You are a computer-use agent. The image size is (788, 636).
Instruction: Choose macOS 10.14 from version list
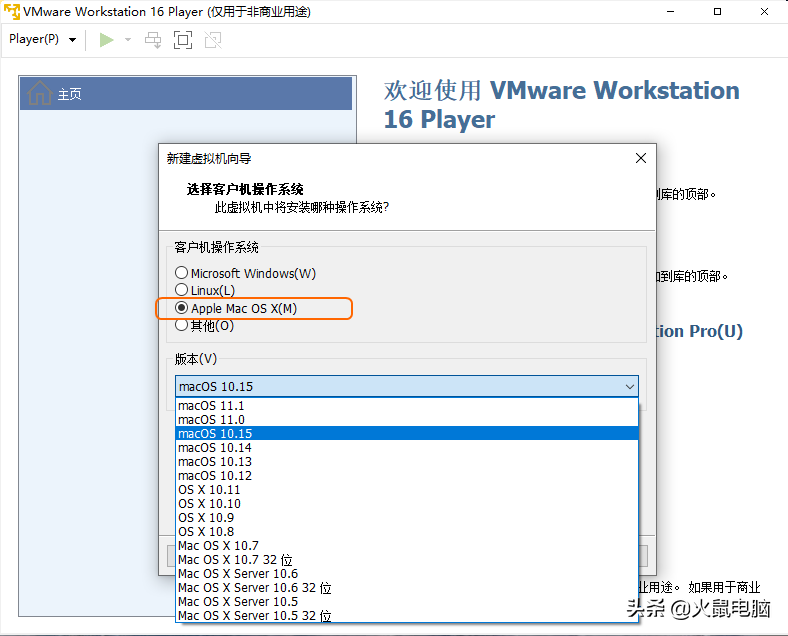point(407,448)
